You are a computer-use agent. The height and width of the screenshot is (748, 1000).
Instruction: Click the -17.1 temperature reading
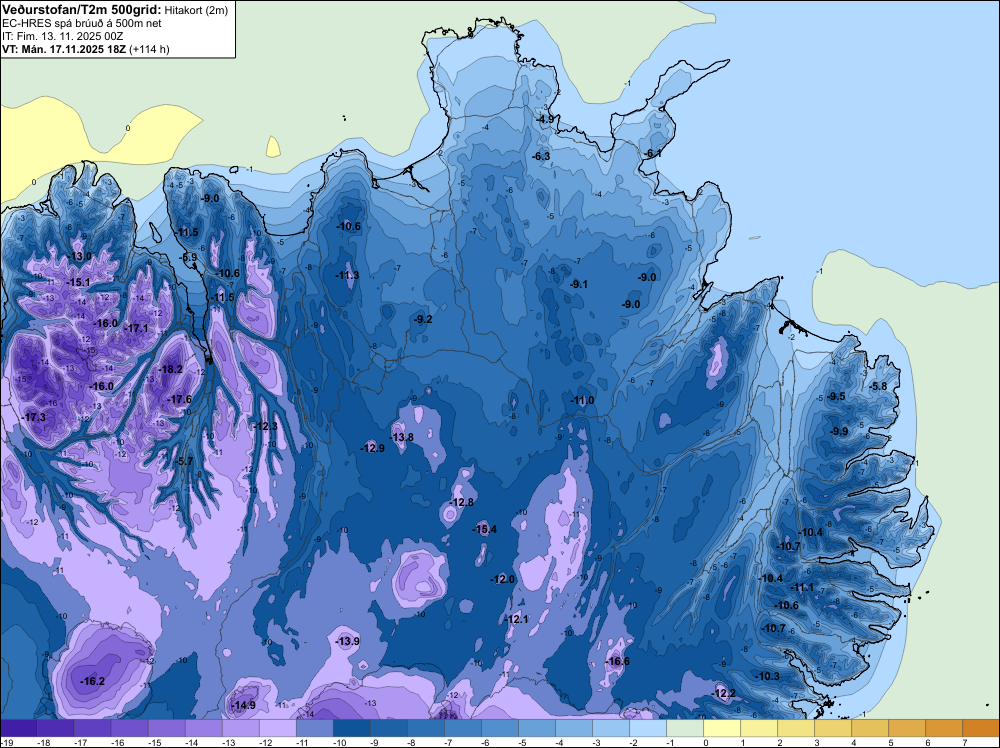(136, 328)
